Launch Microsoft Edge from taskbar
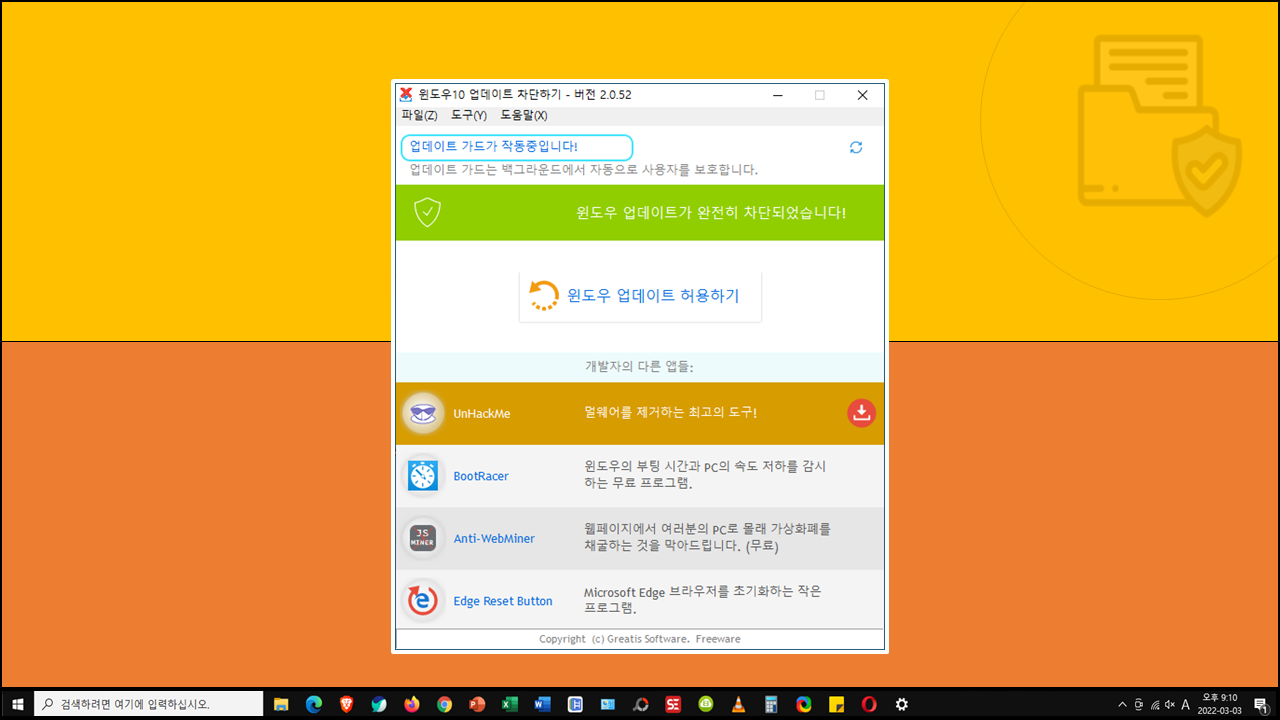 (x=314, y=704)
